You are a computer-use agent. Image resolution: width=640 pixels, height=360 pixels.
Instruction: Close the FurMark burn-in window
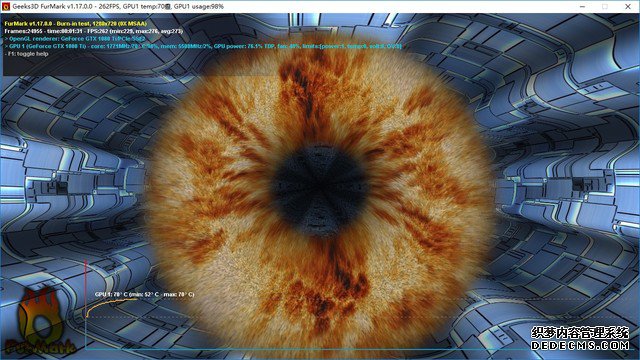tap(628, 7)
